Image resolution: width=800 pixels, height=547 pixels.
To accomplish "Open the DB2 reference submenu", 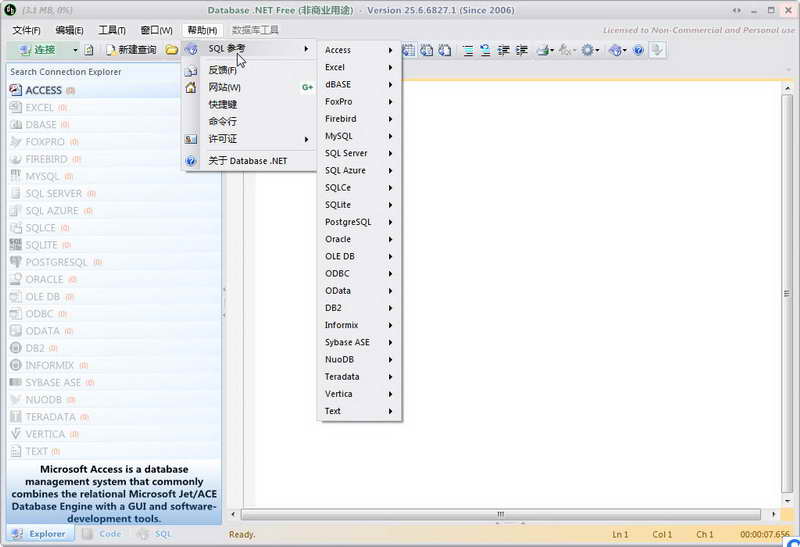I will click(x=359, y=308).
